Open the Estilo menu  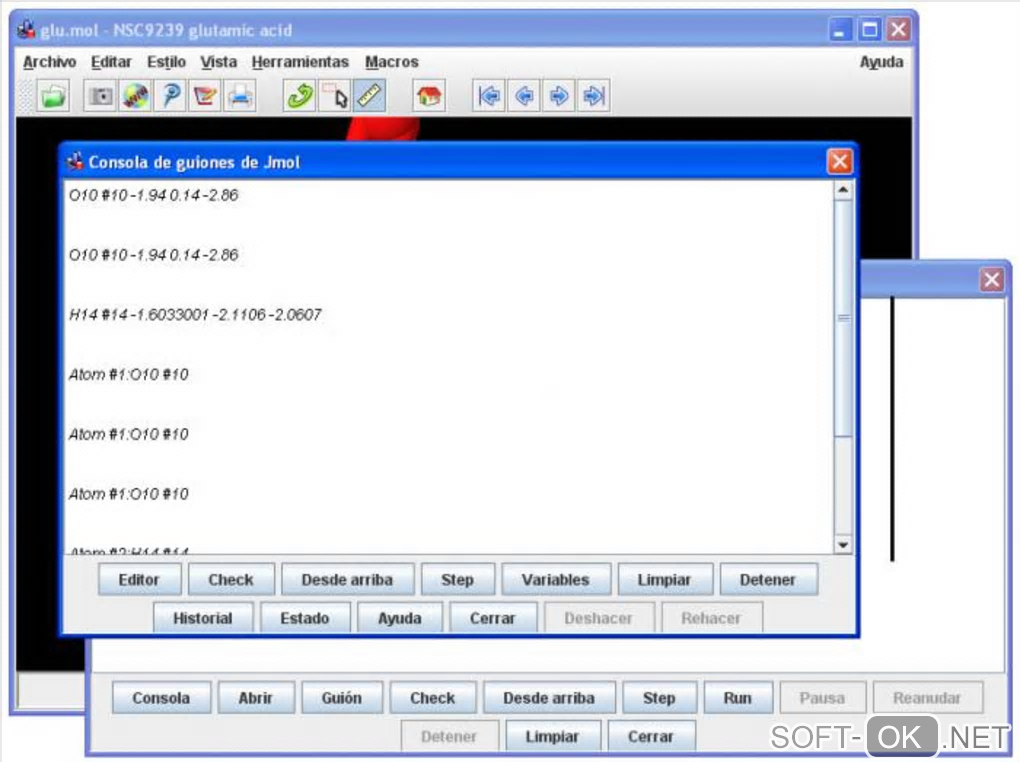click(x=166, y=62)
